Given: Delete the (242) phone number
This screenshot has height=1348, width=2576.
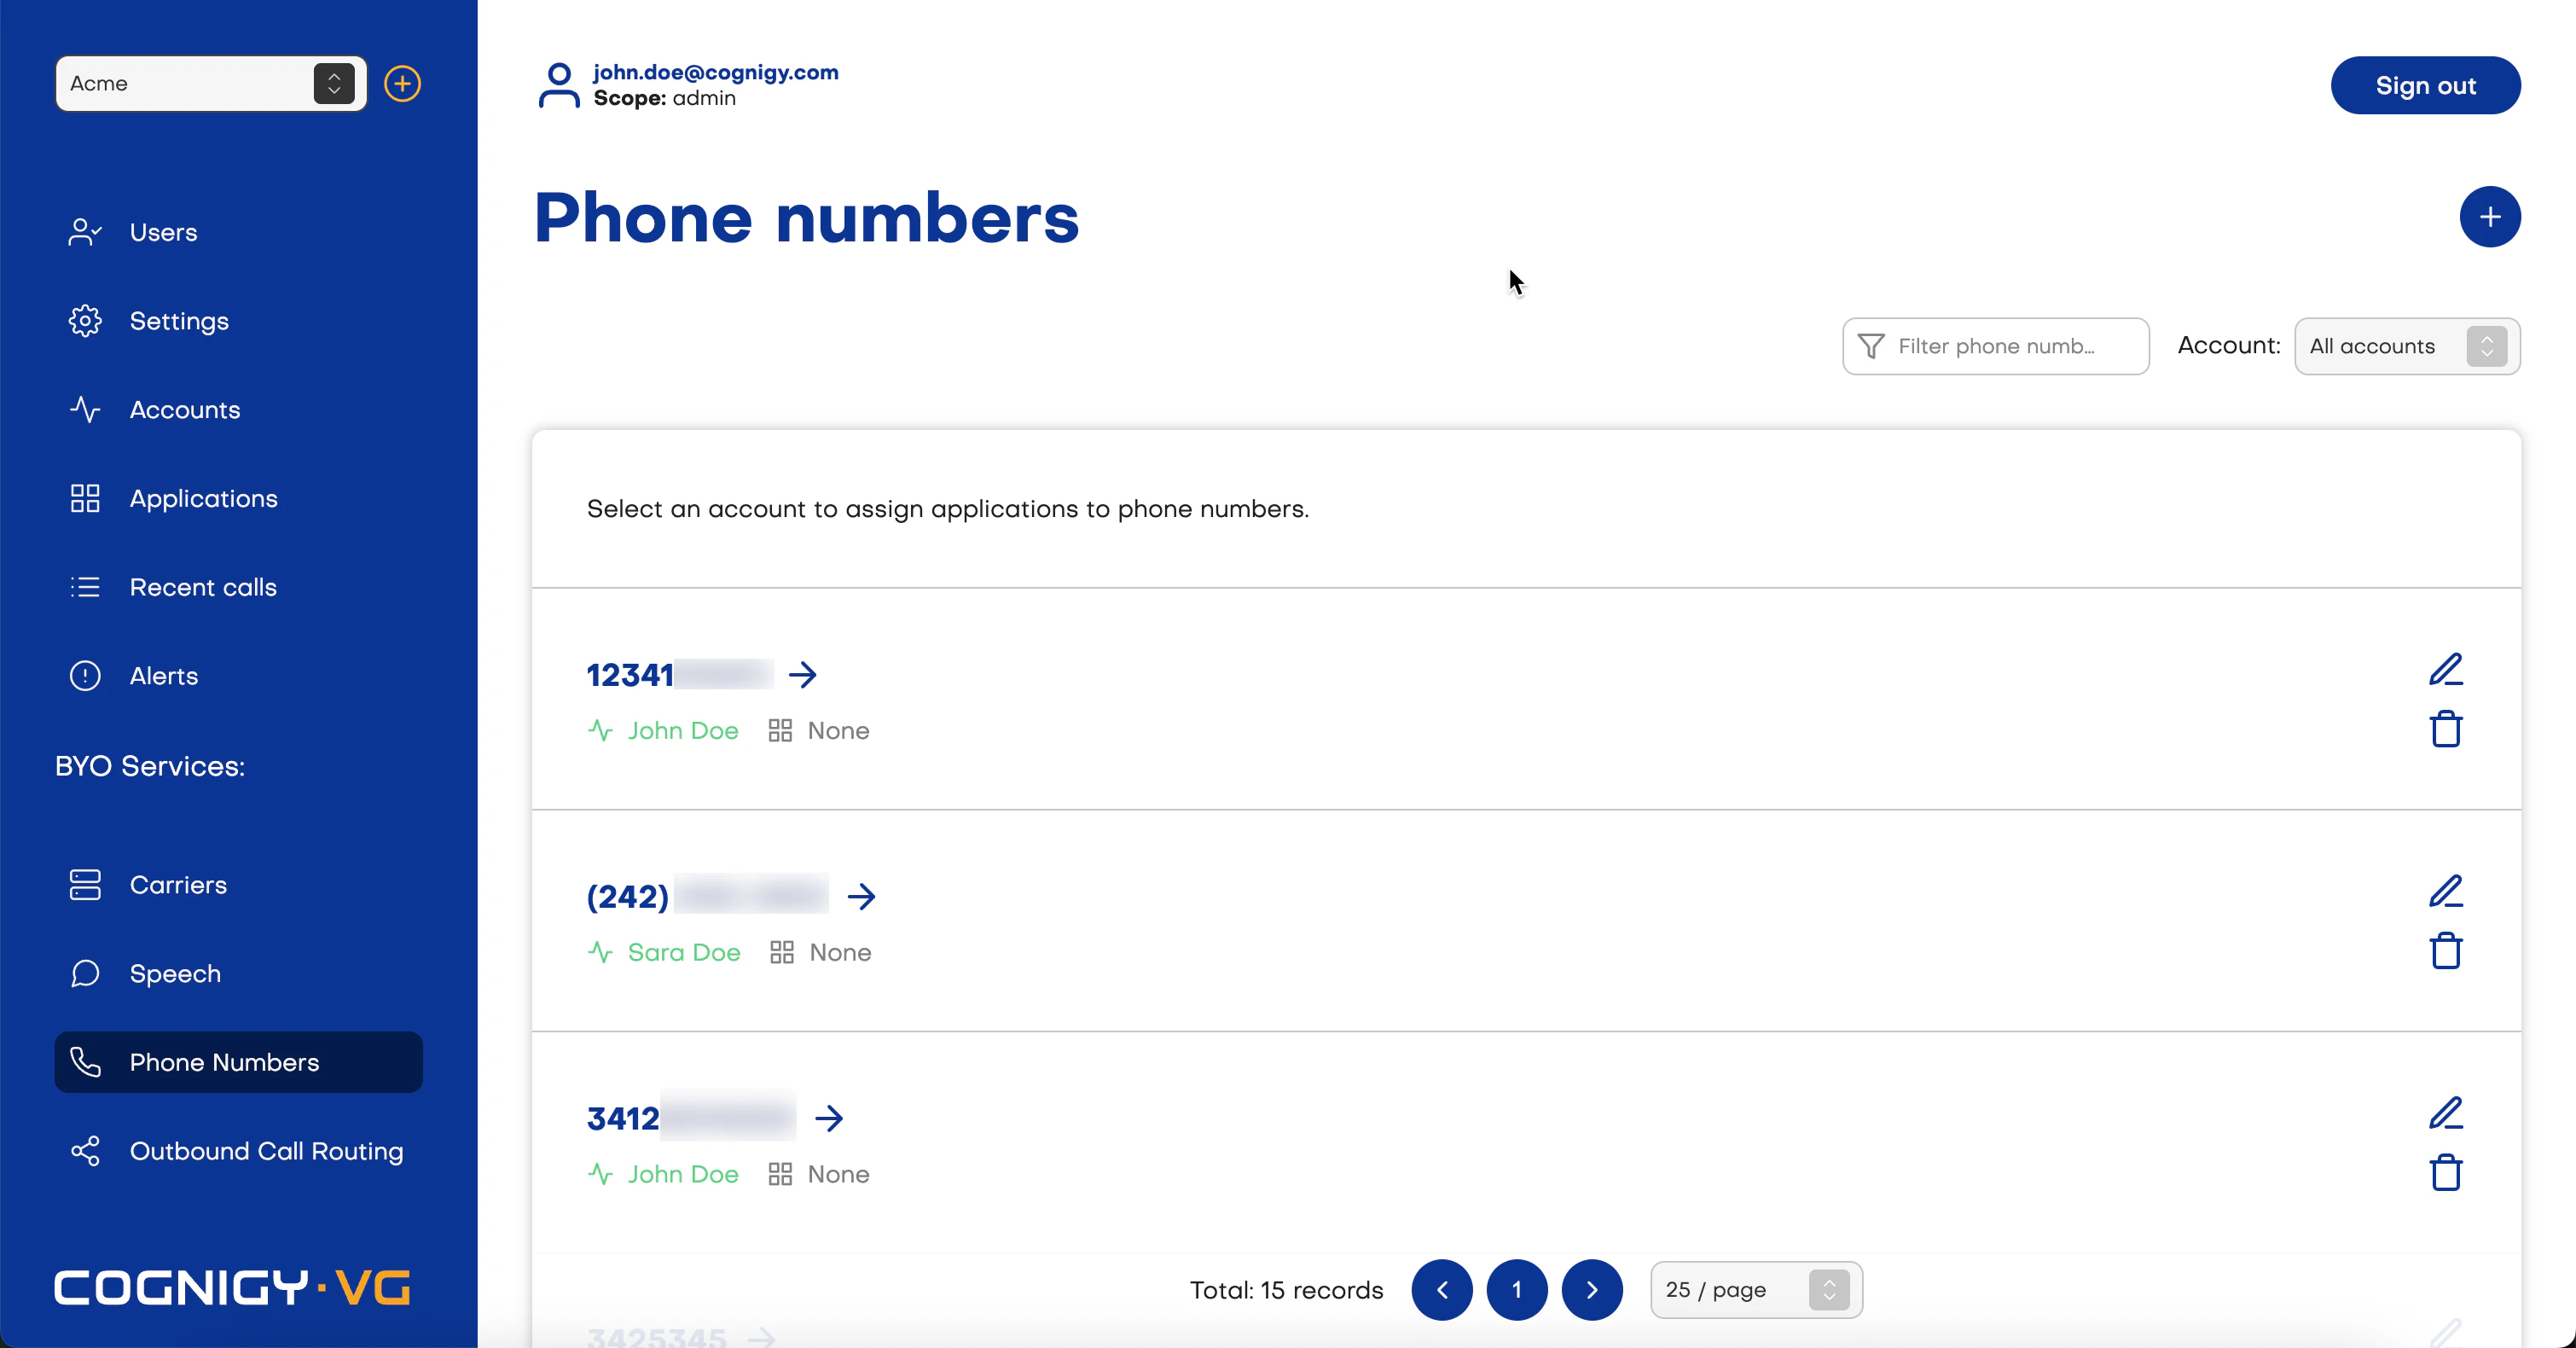Looking at the screenshot, I should 2446,951.
